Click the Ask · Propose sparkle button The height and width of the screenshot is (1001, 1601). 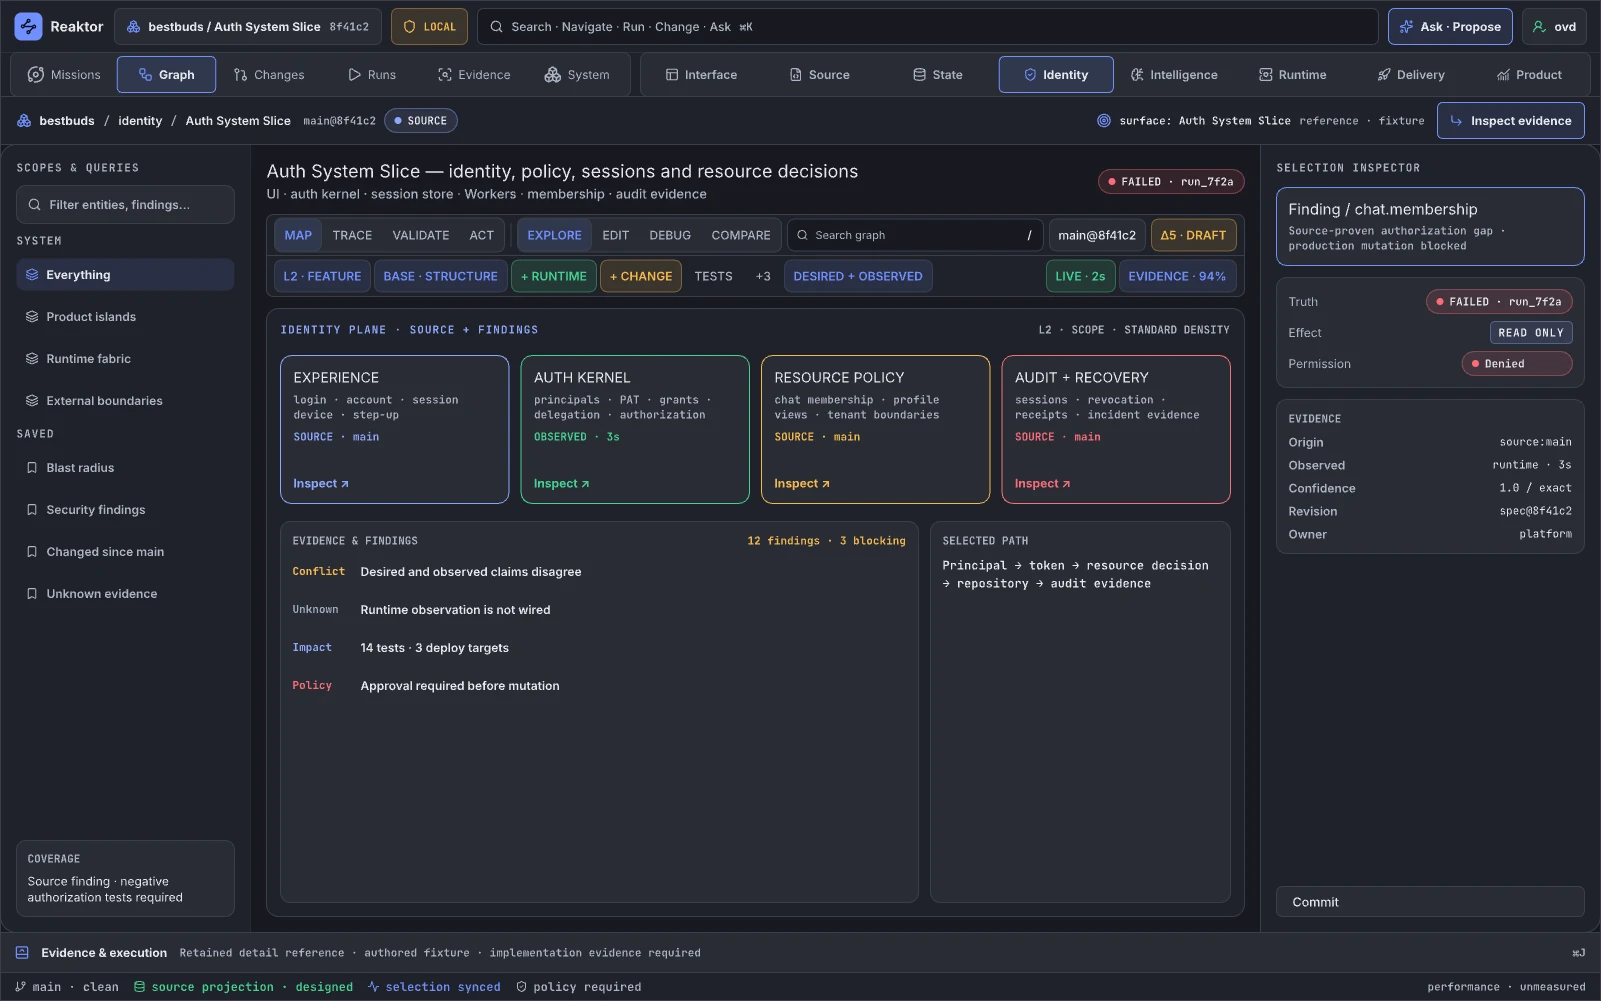tap(1451, 27)
